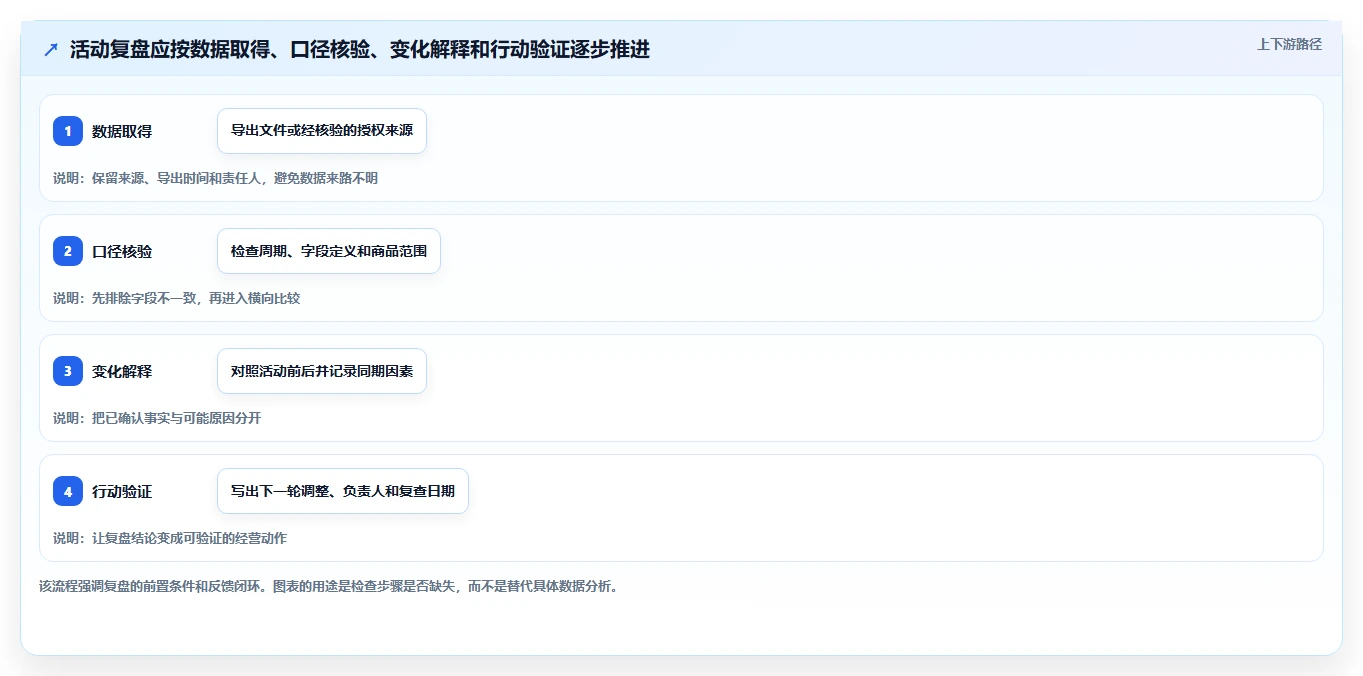
Task: Click the note 先排除字段不一致，再进入横向比较
Action: 177,298
